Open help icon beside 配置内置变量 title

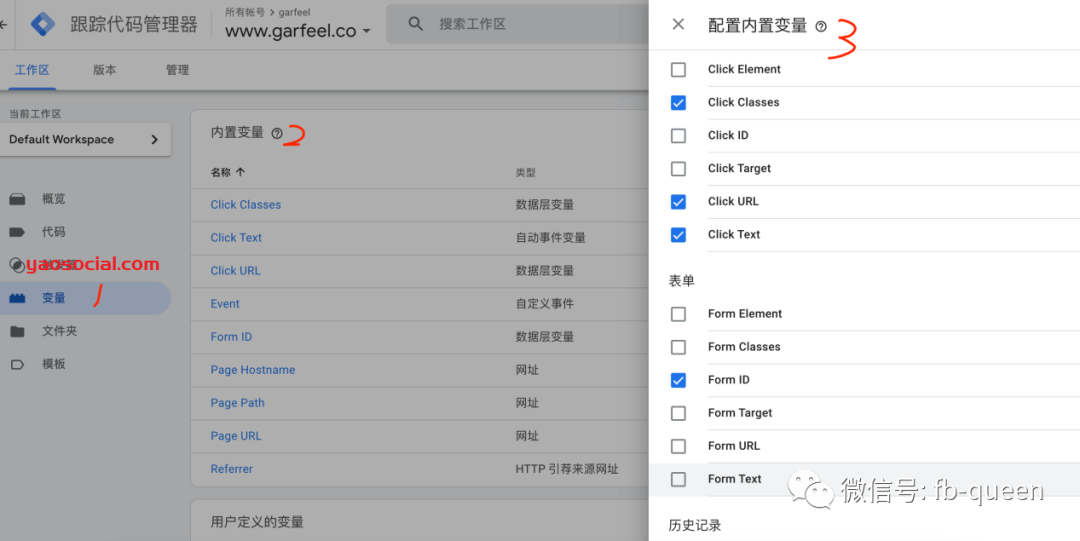820,26
